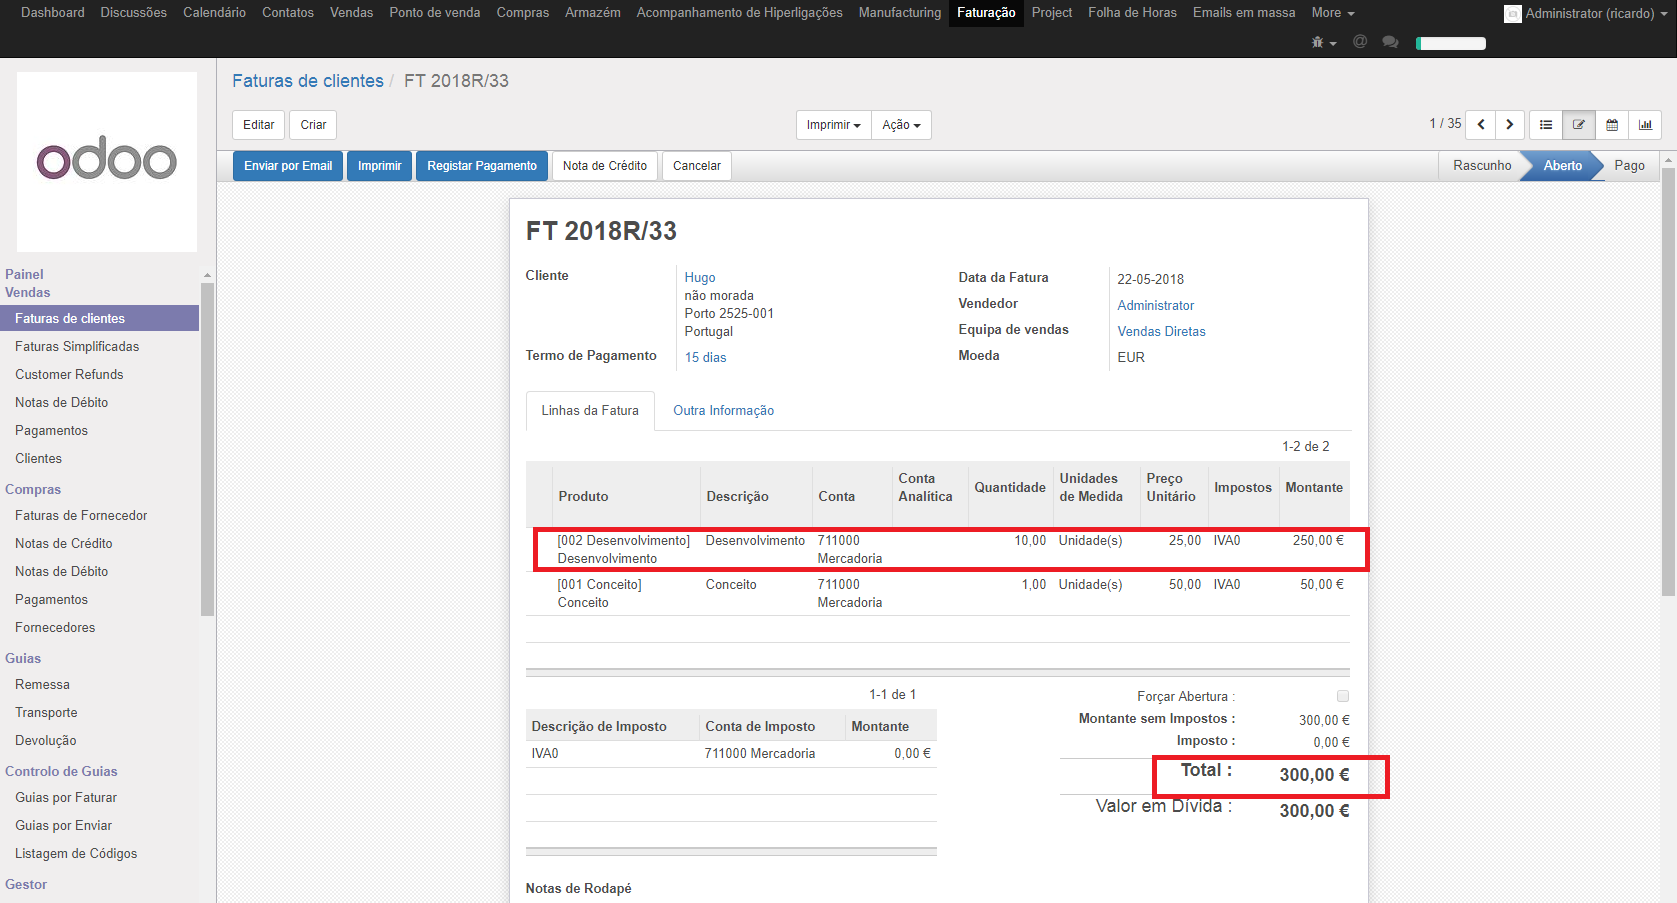
Task: Click the @ mentions icon
Action: [x=1360, y=42]
